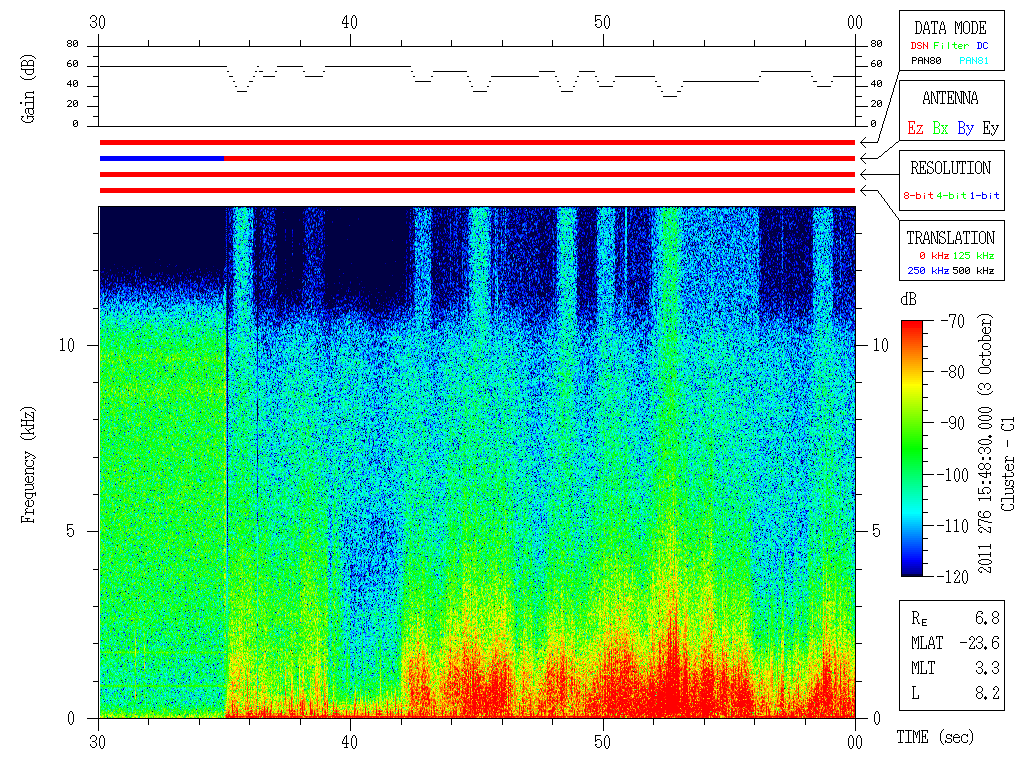The height and width of the screenshot is (768, 1024).
Task: Click the -80 colorbar tick value
Action: 952,372
